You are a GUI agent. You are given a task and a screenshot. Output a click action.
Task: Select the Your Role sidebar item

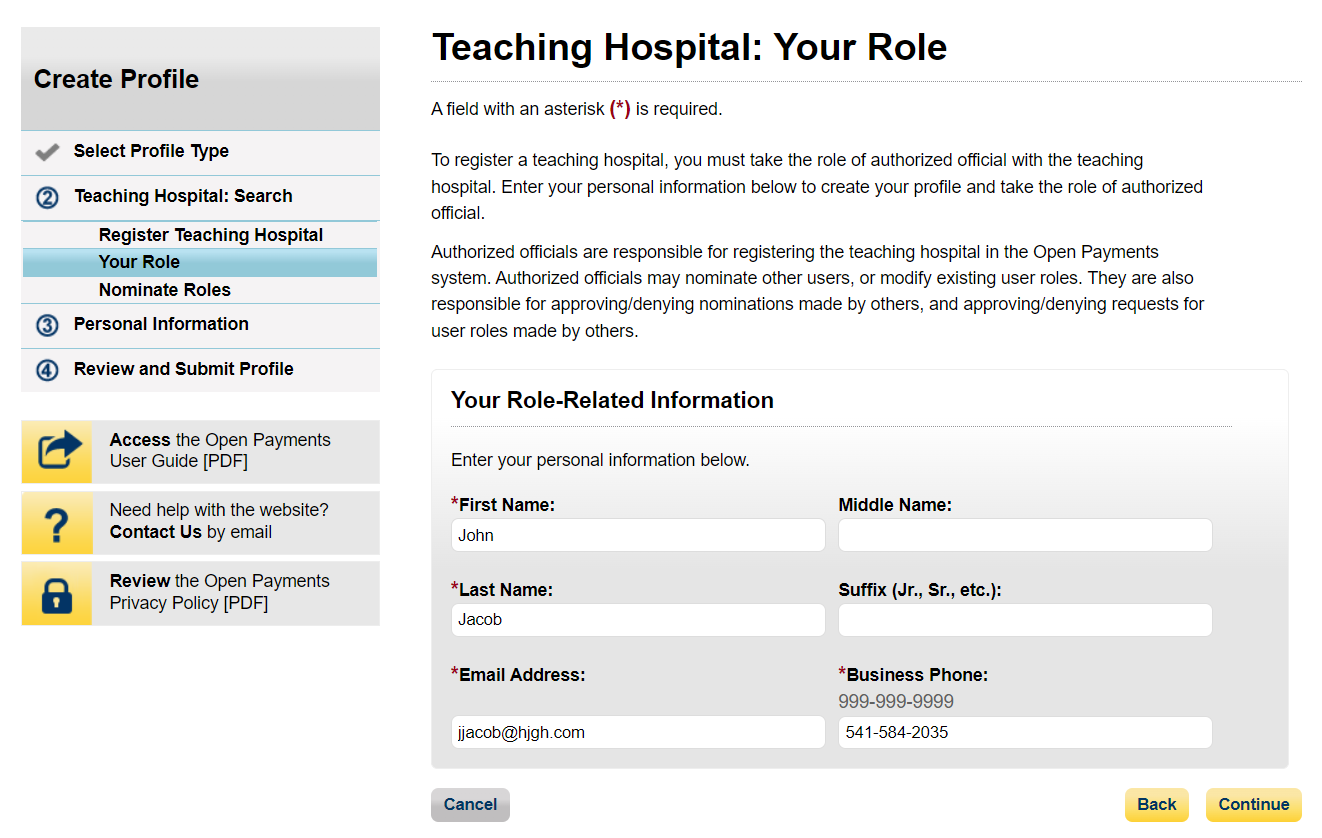[x=139, y=262]
